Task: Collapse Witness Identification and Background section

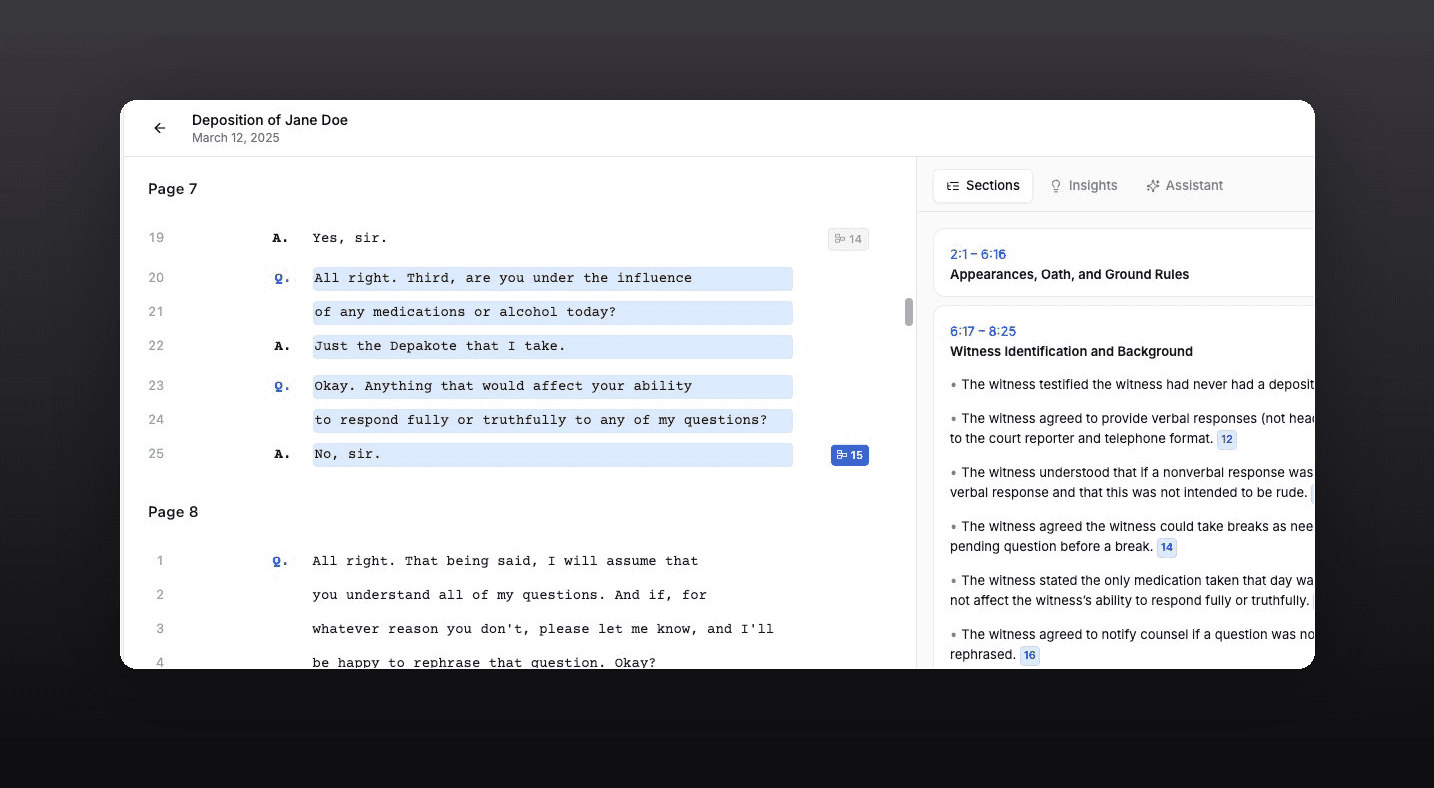Action: (x=1071, y=351)
